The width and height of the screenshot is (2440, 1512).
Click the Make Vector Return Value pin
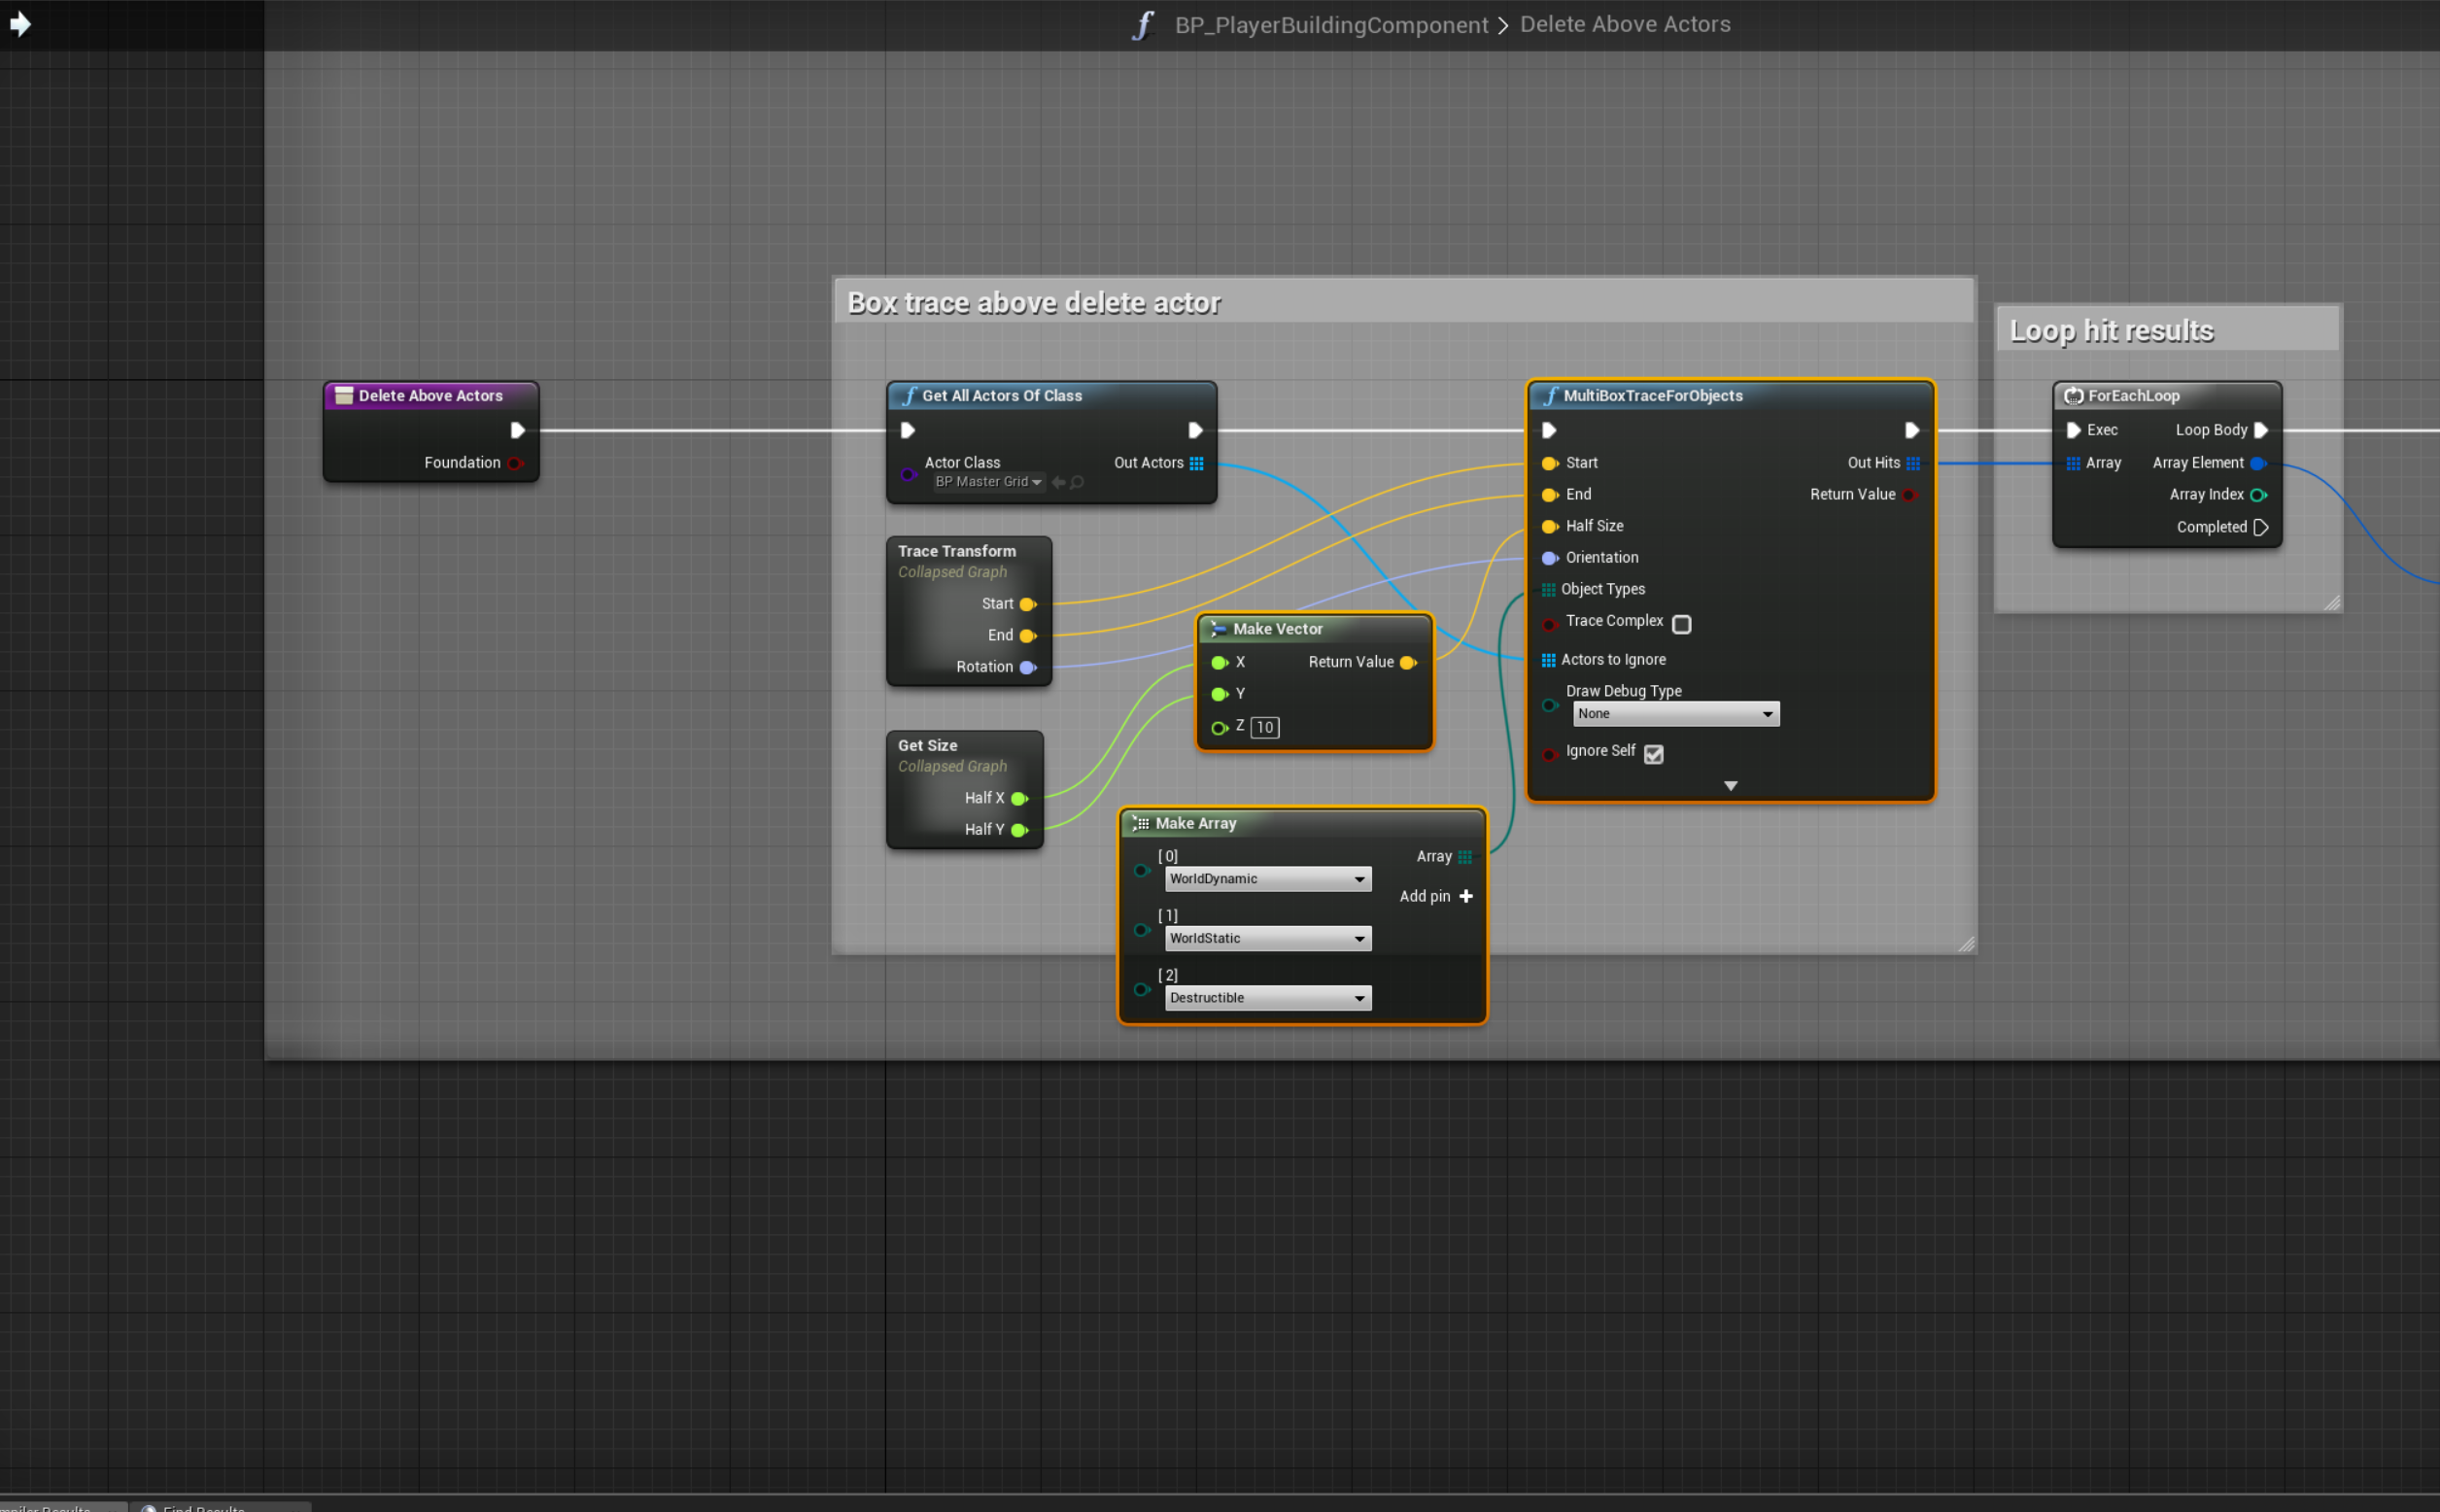(x=1408, y=662)
